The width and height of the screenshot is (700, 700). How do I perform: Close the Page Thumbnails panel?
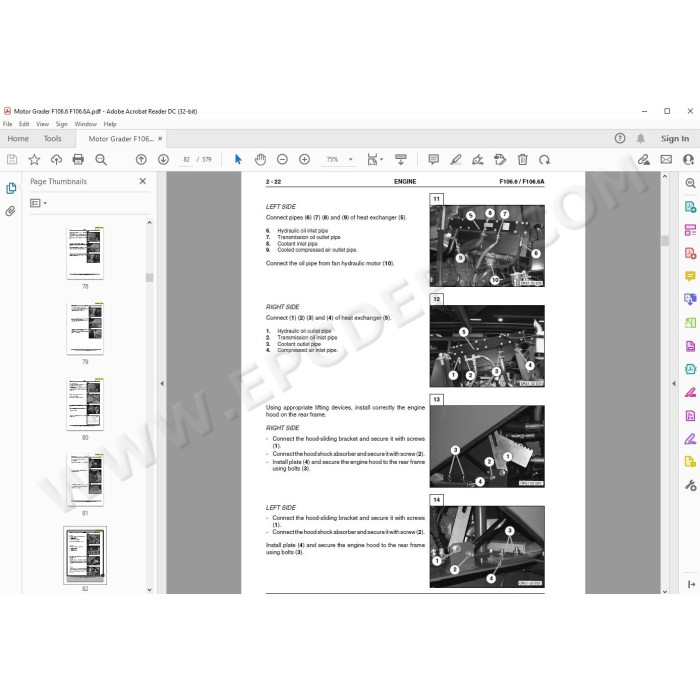(x=142, y=181)
